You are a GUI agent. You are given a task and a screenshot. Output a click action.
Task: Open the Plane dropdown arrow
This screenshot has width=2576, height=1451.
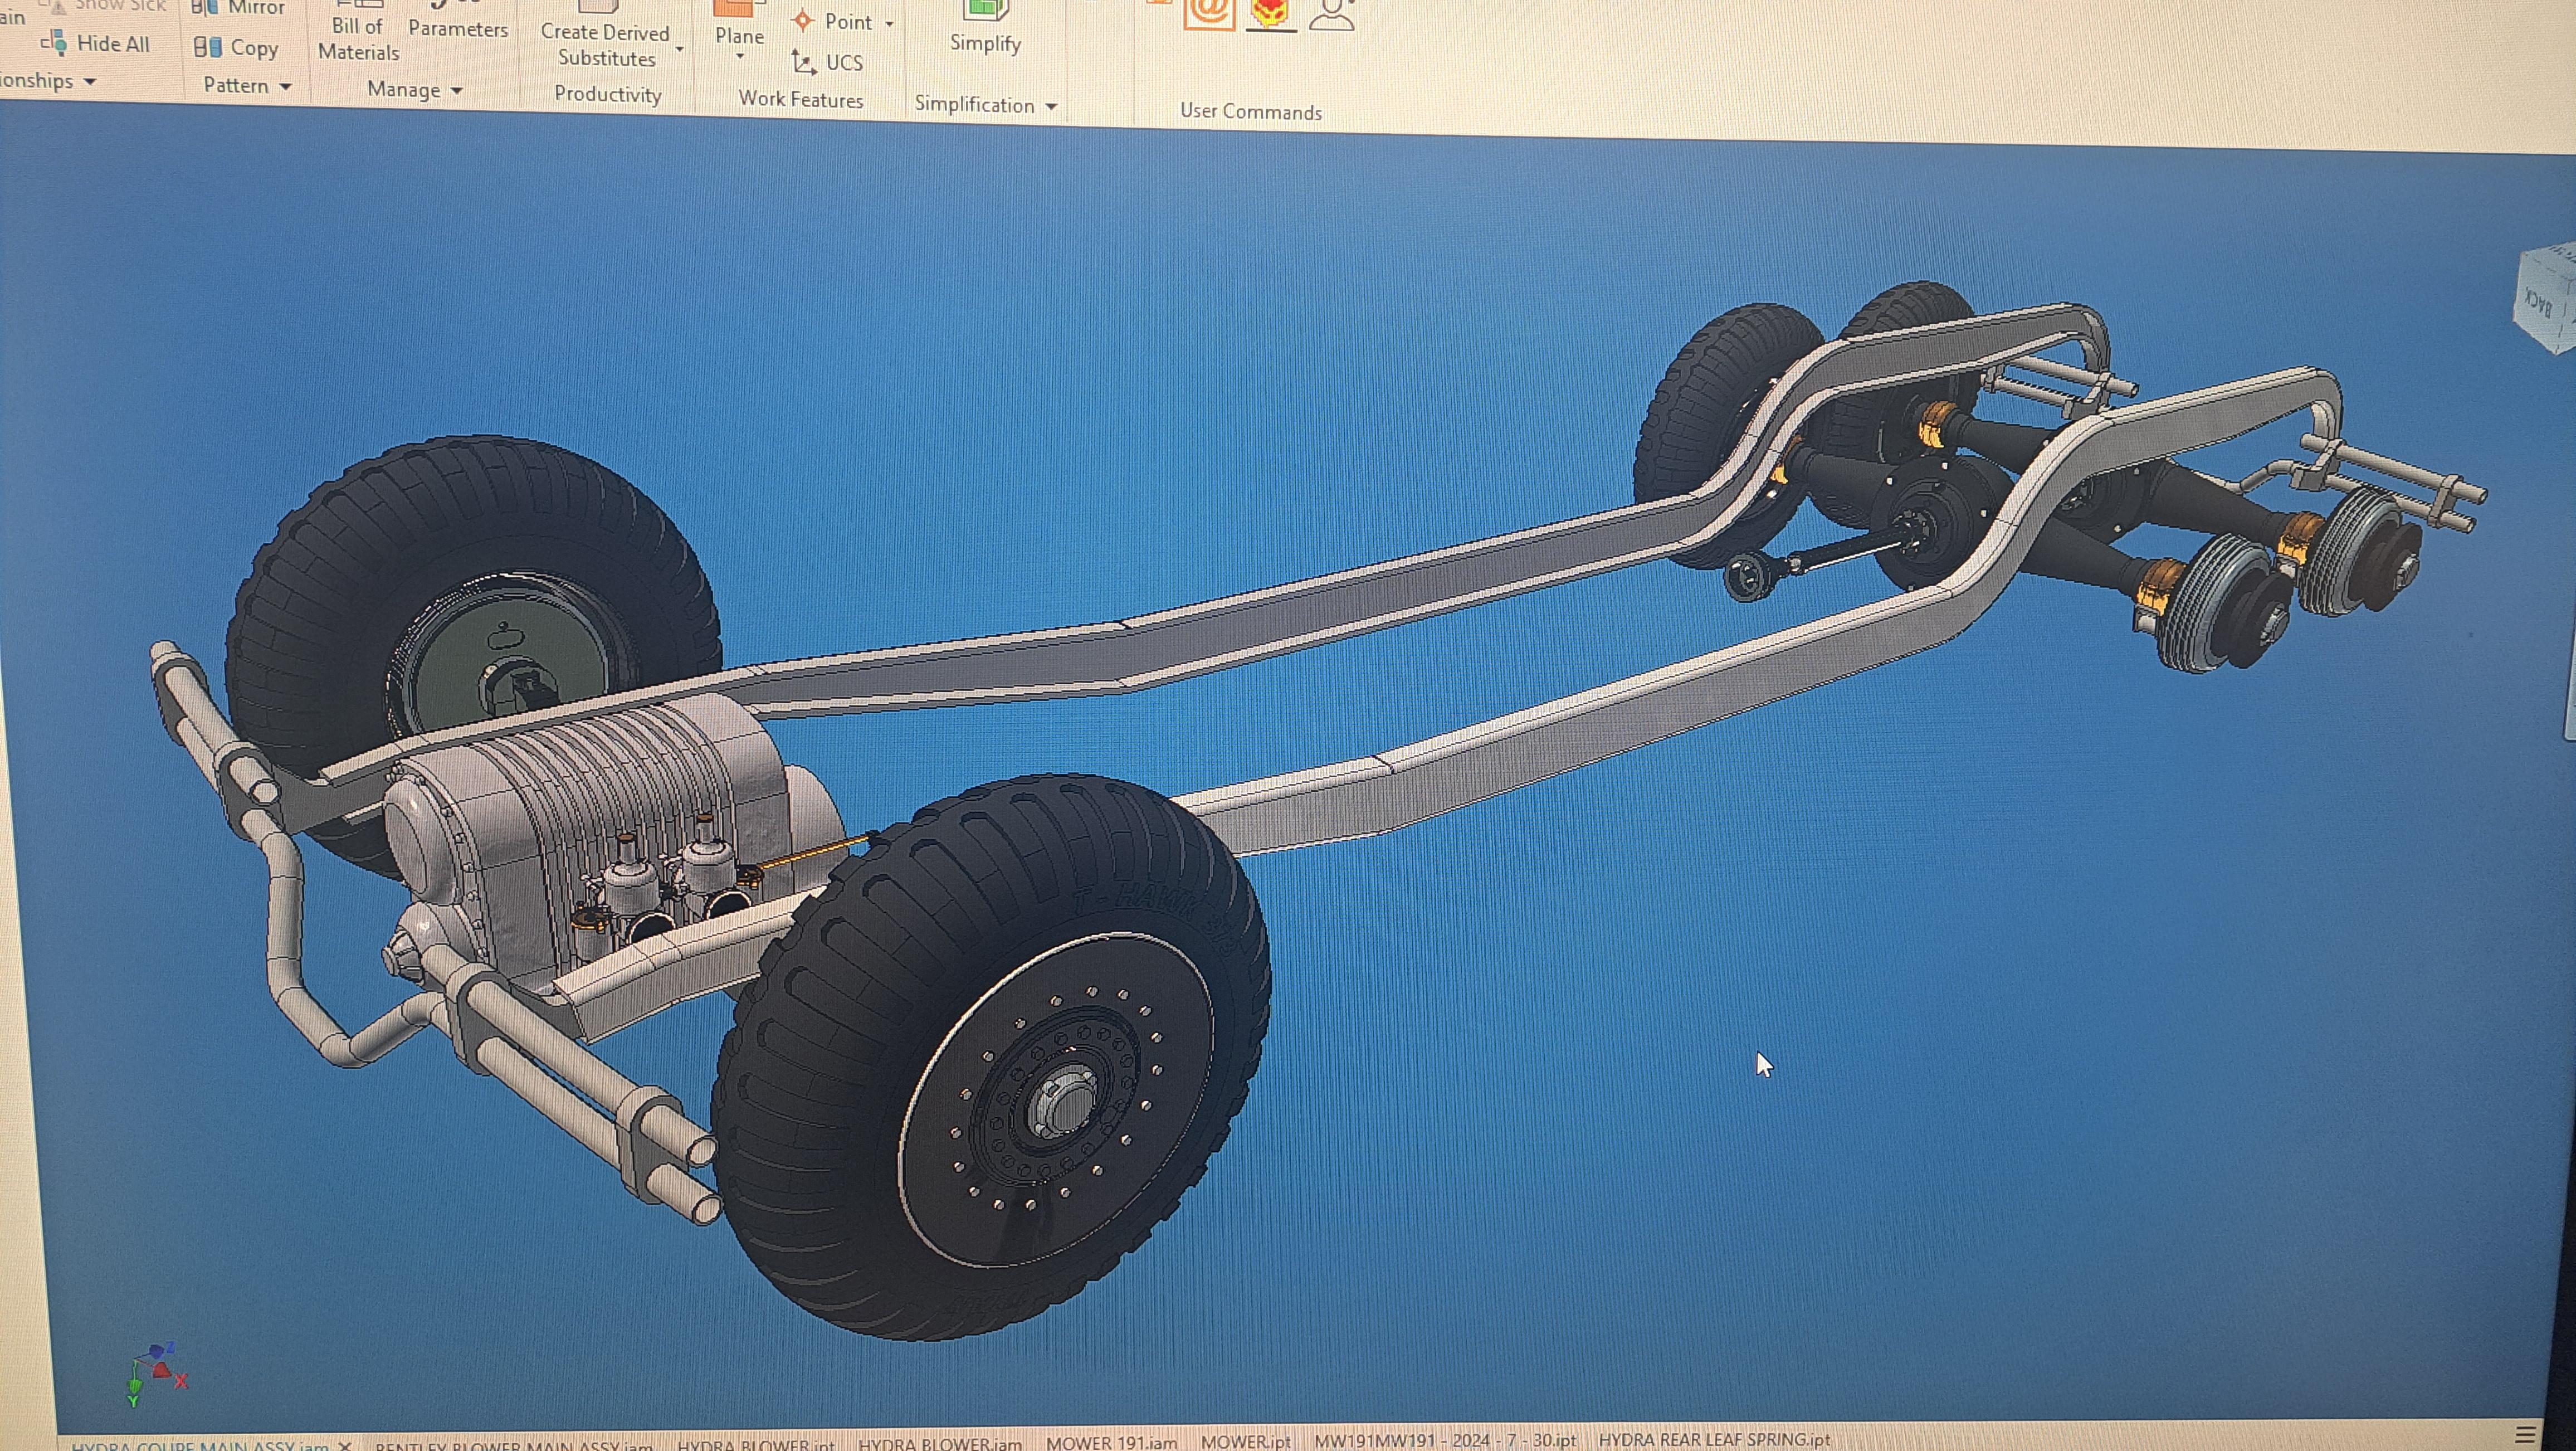click(x=739, y=56)
